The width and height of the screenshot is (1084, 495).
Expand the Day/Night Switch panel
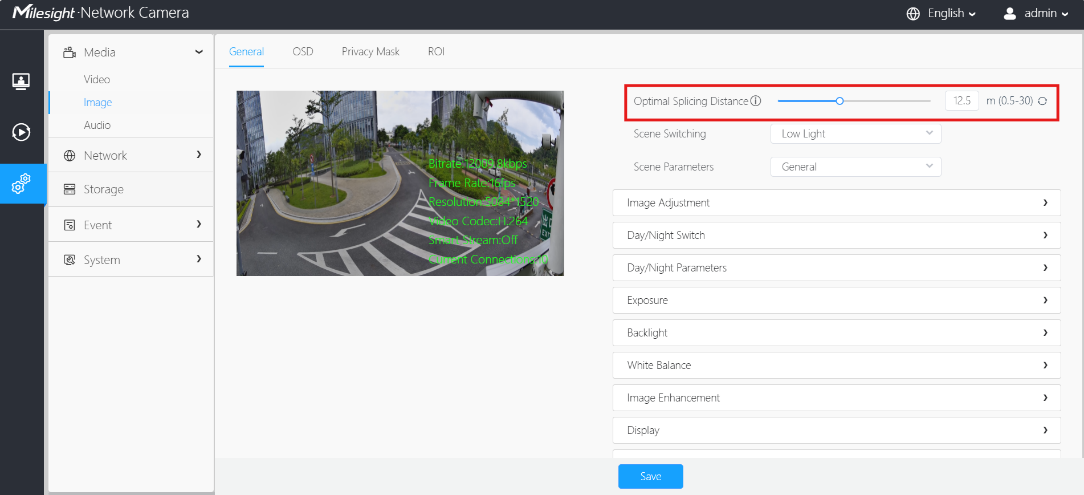point(837,235)
